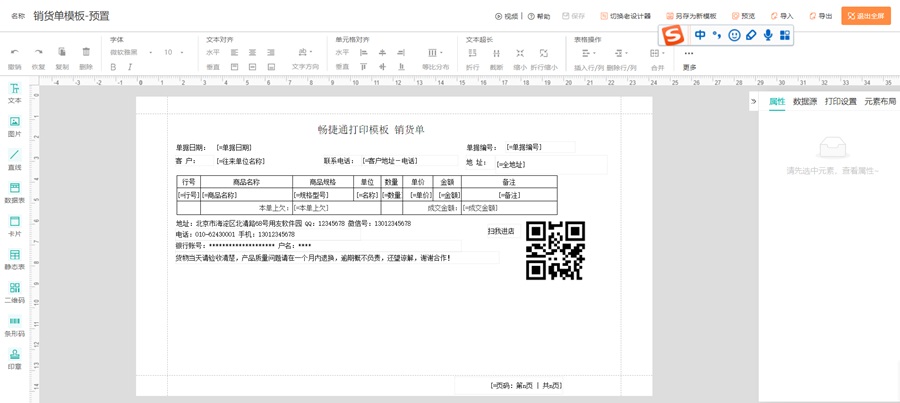The image size is (900, 403).
Task: Select the 图片 image tool in sidebar
Action: (x=14, y=126)
